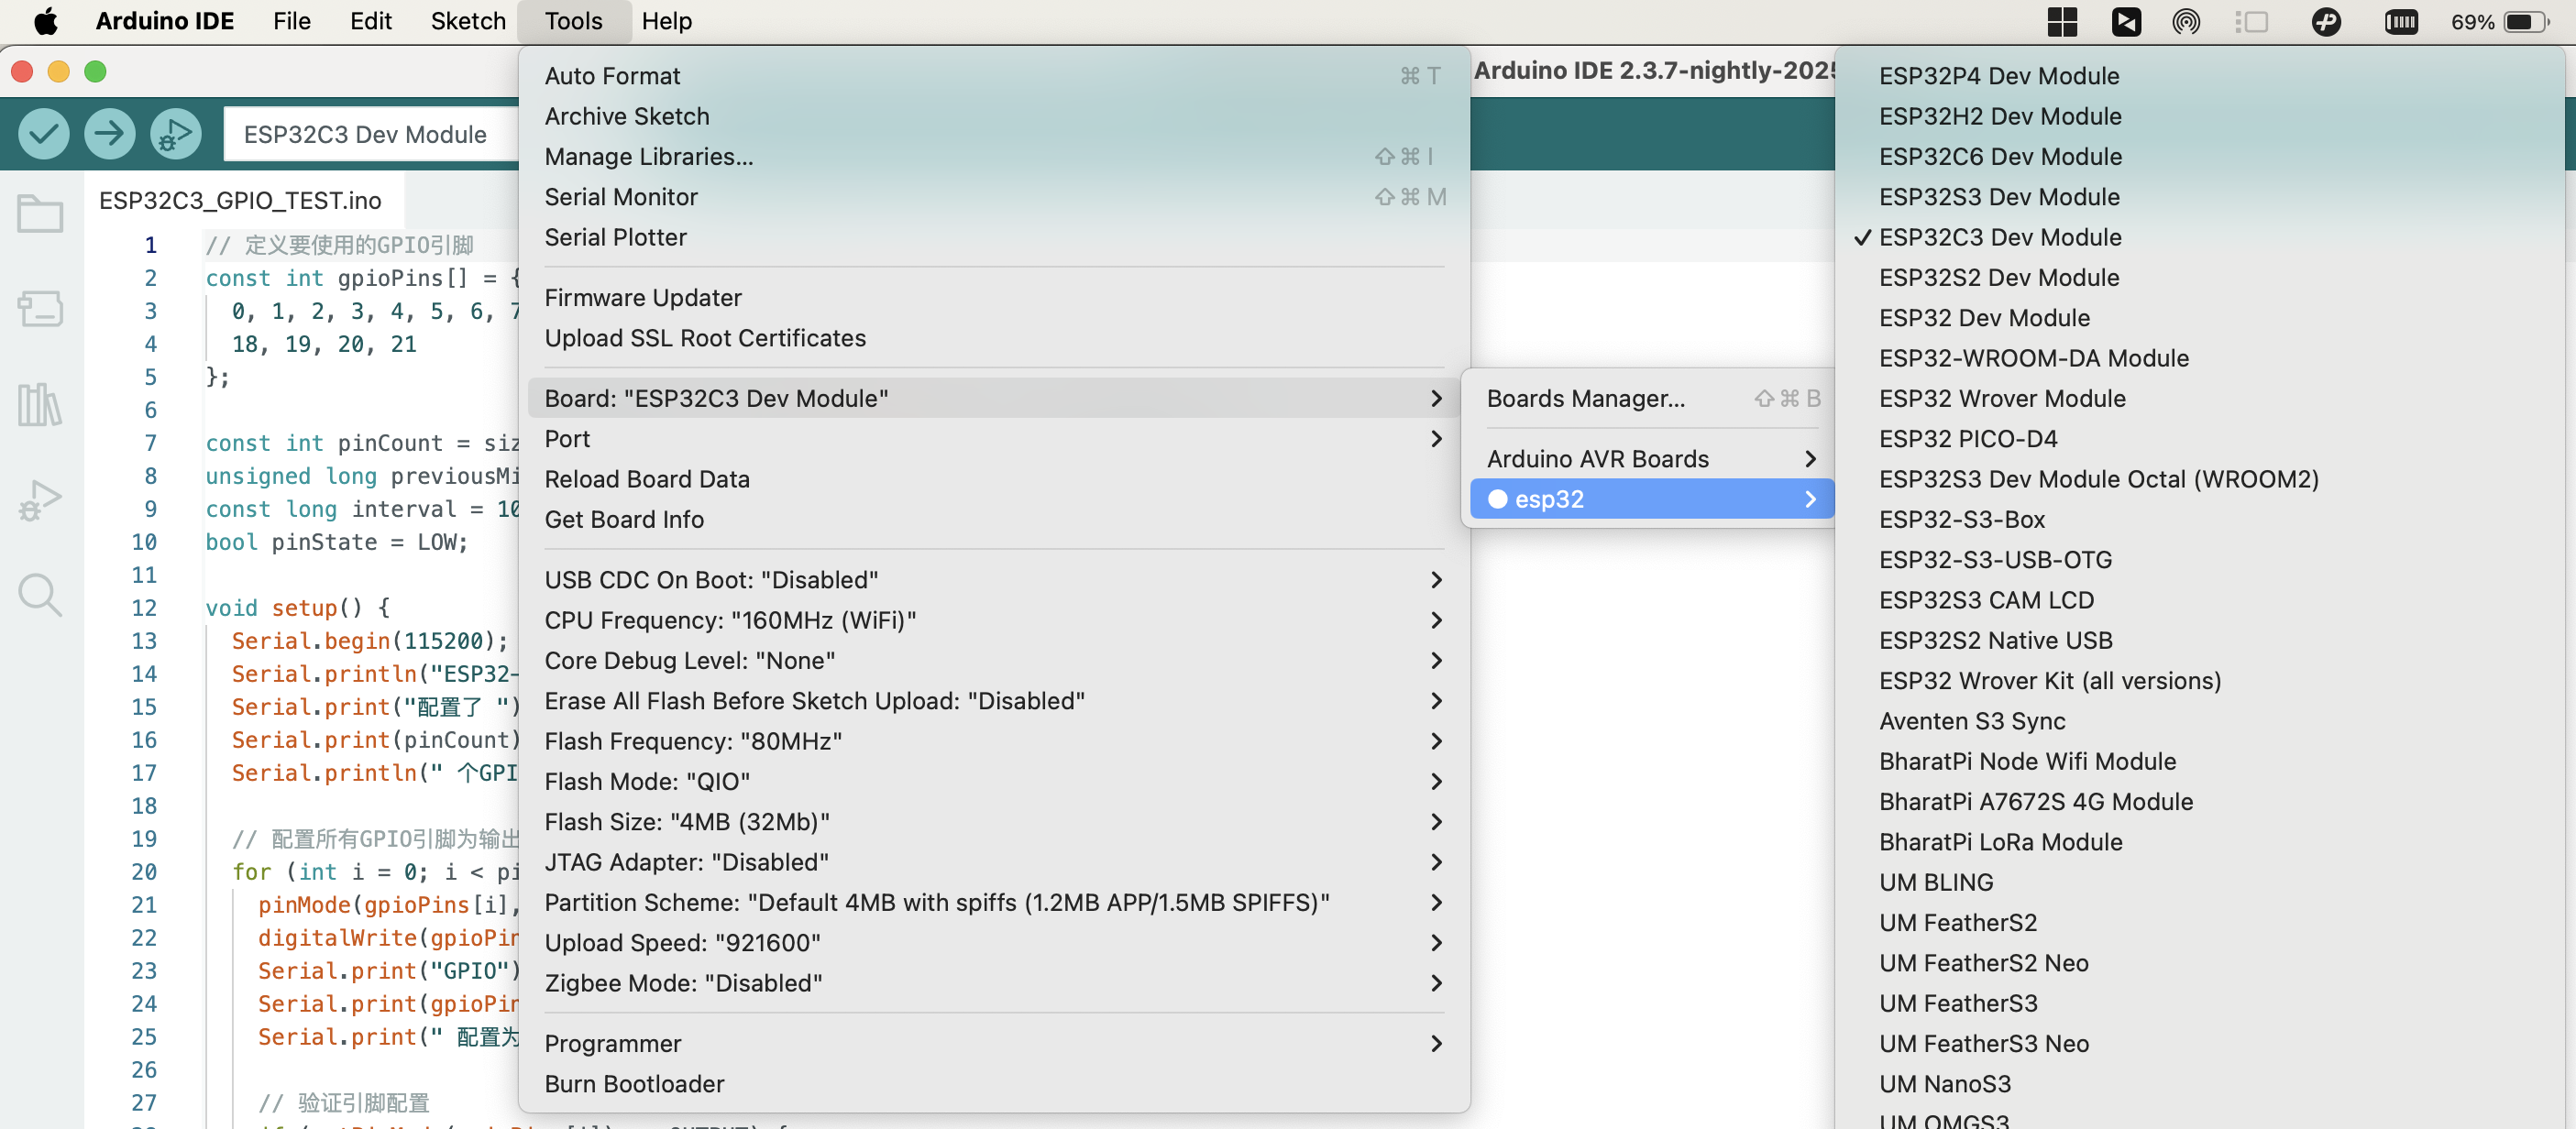Click code line 13 Serial.begin
The width and height of the screenshot is (2576, 1129).
370,641
